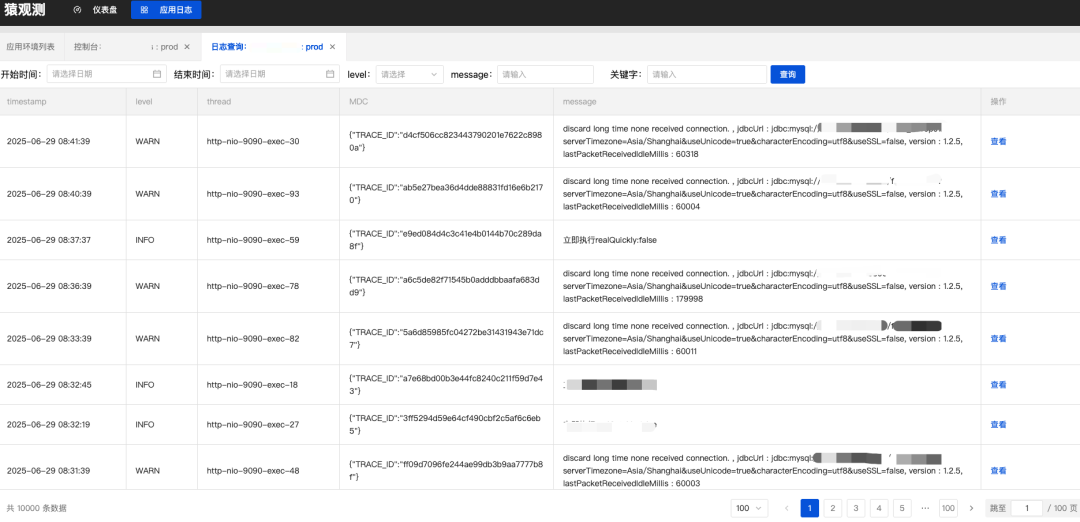
Task: Click 查看 for the 08:40:39 log
Action: tap(998, 194)
